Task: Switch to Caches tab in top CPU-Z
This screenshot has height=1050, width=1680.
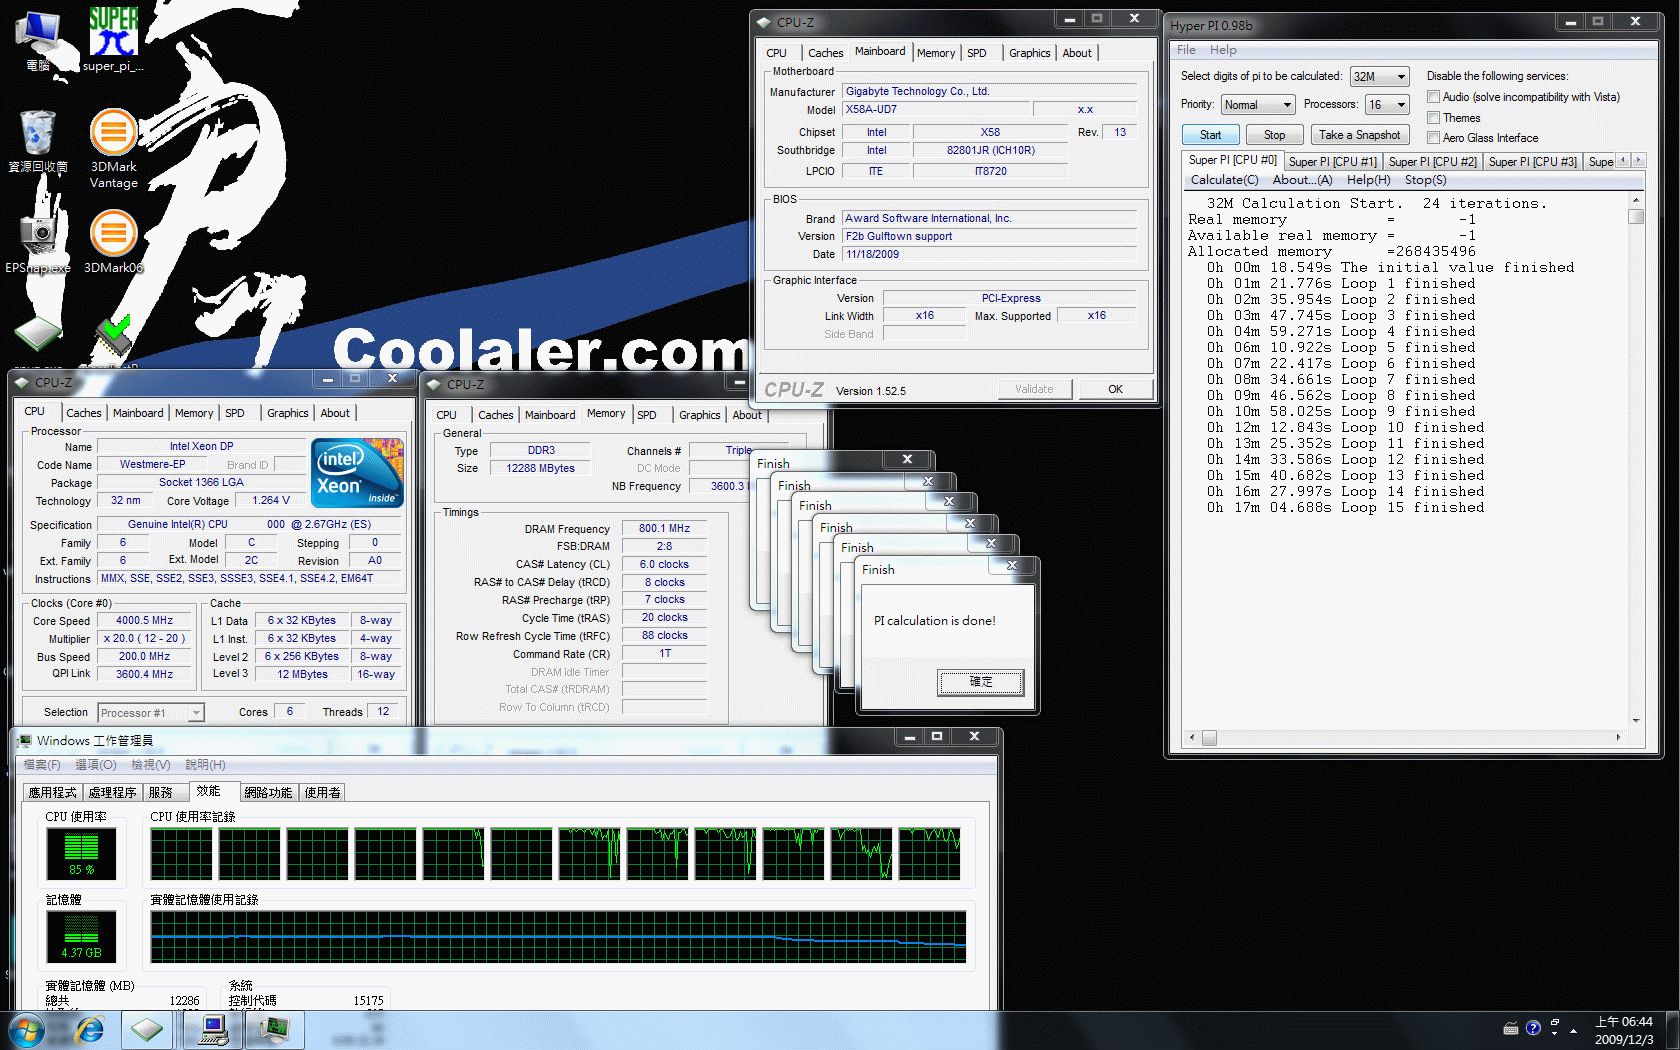Action: point(825,53)
